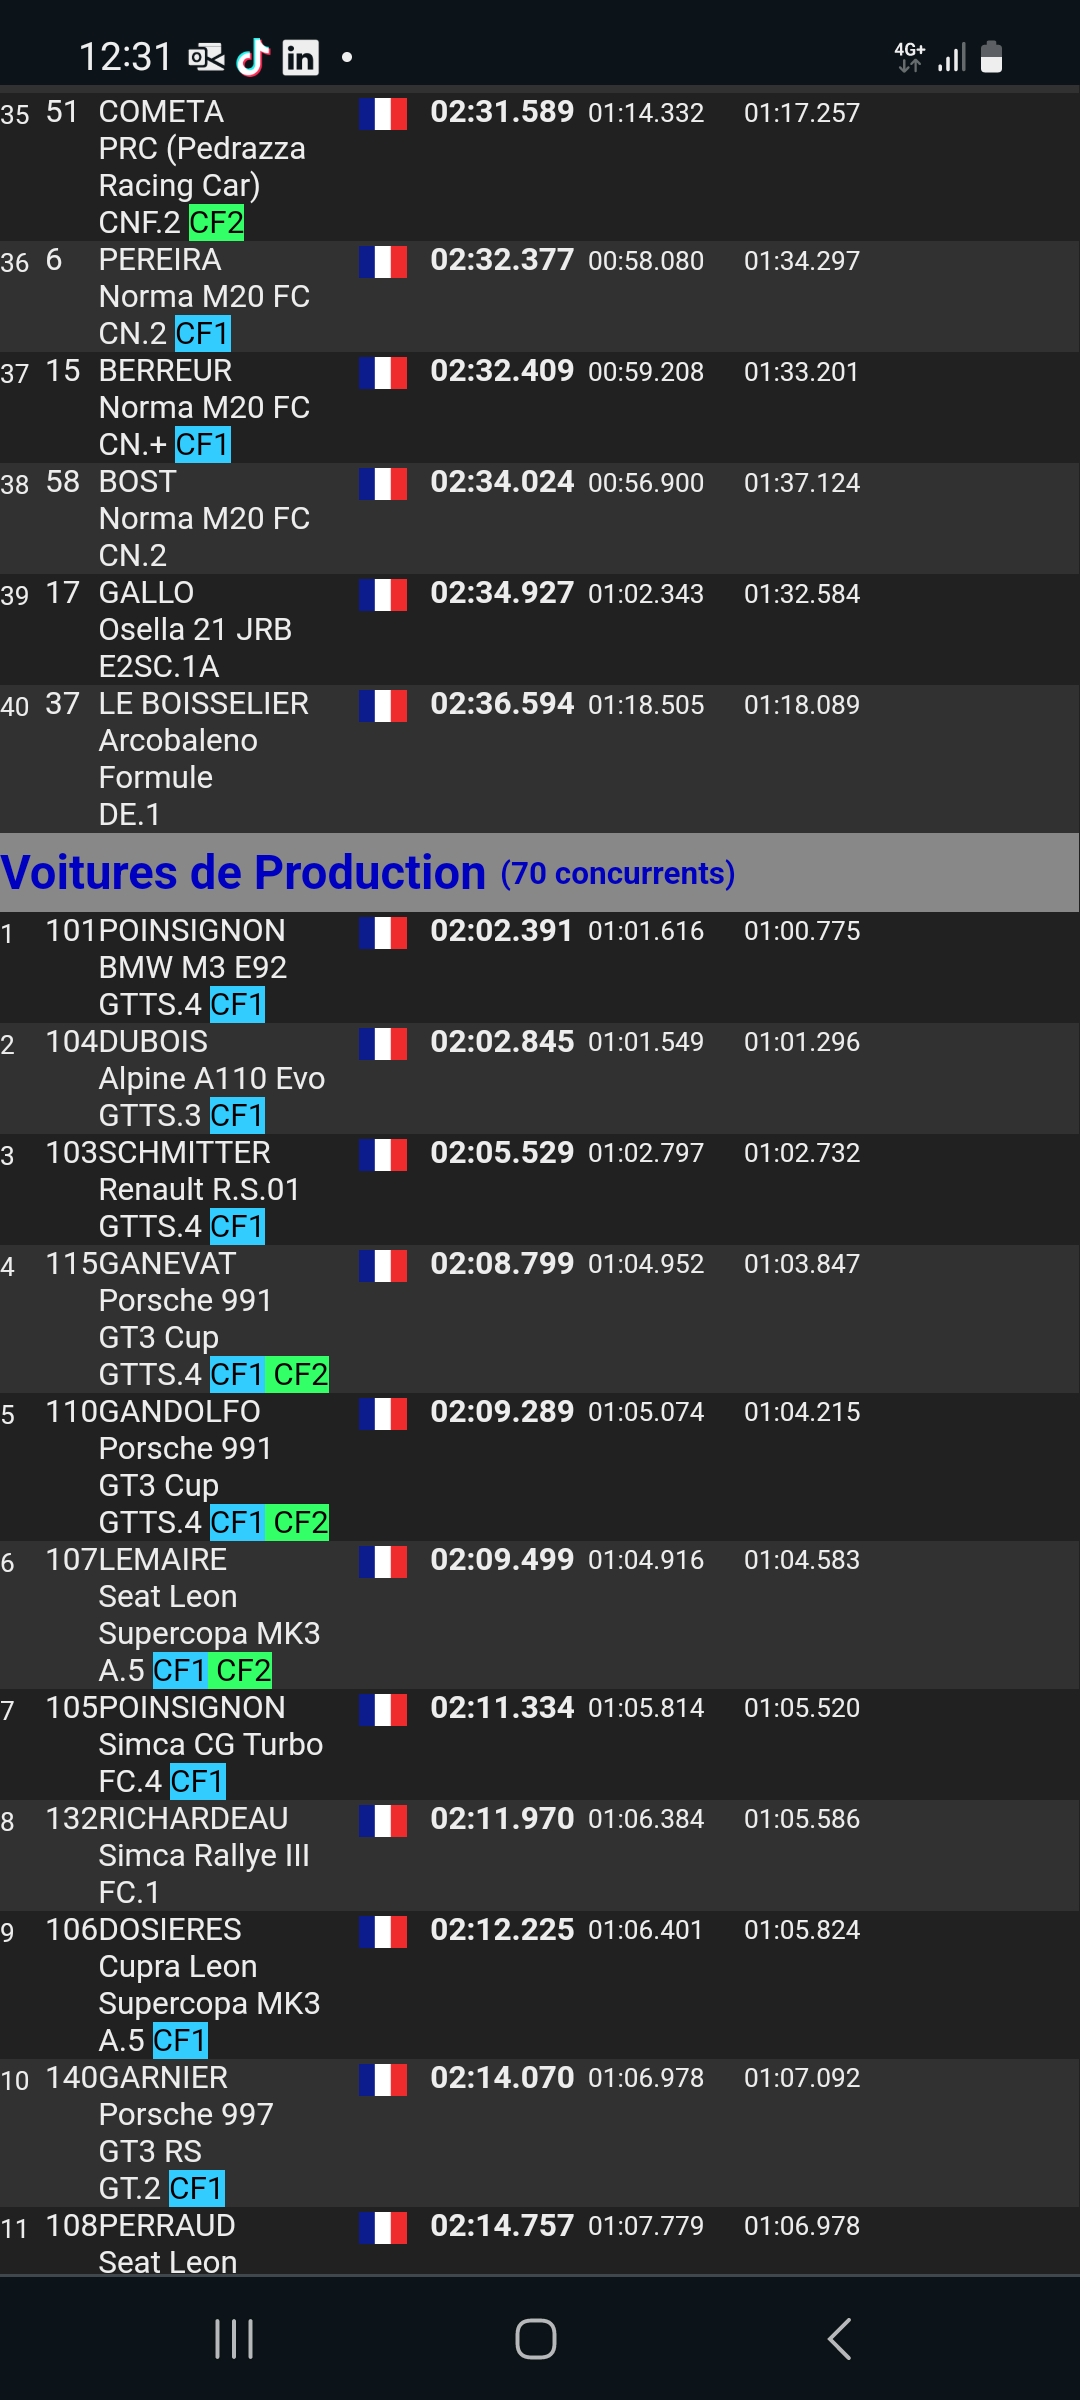Select the Voitures de Production heading

click(x=243, y=872)
